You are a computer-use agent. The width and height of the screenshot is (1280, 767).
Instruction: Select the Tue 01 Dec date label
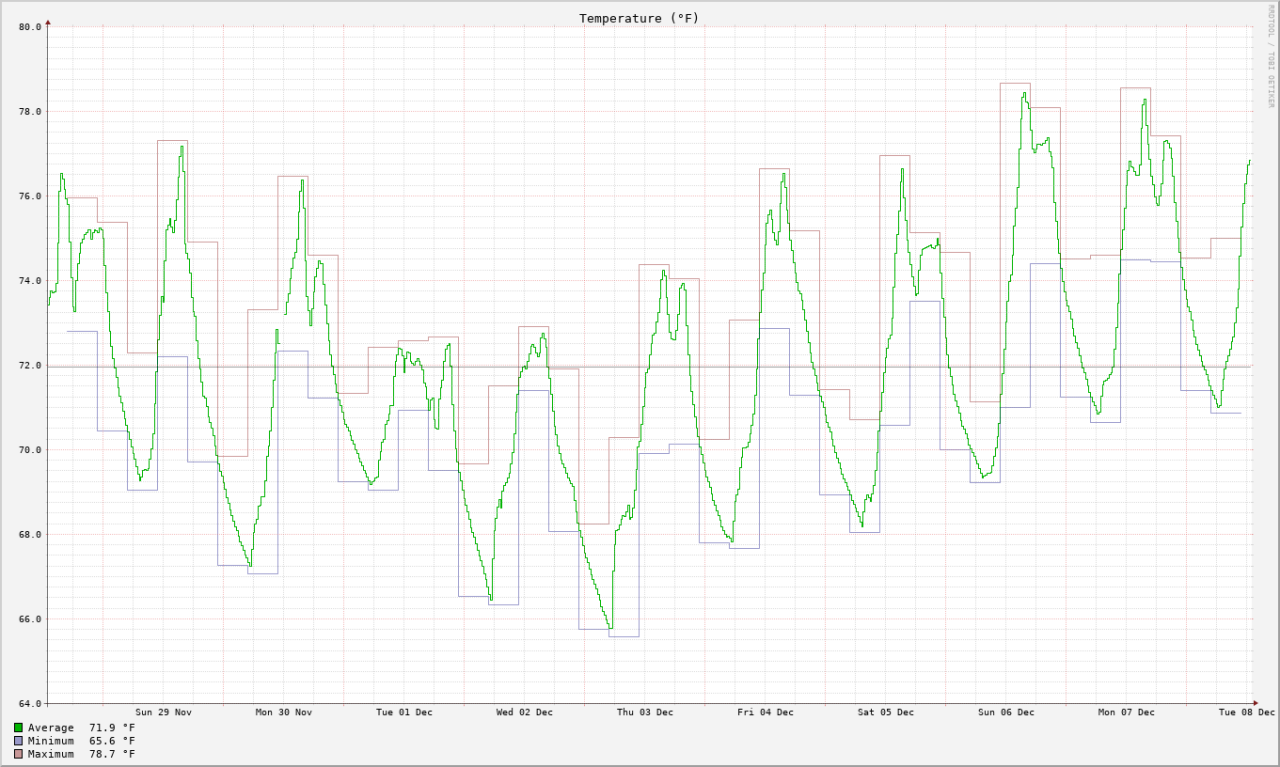click(404, 712)
